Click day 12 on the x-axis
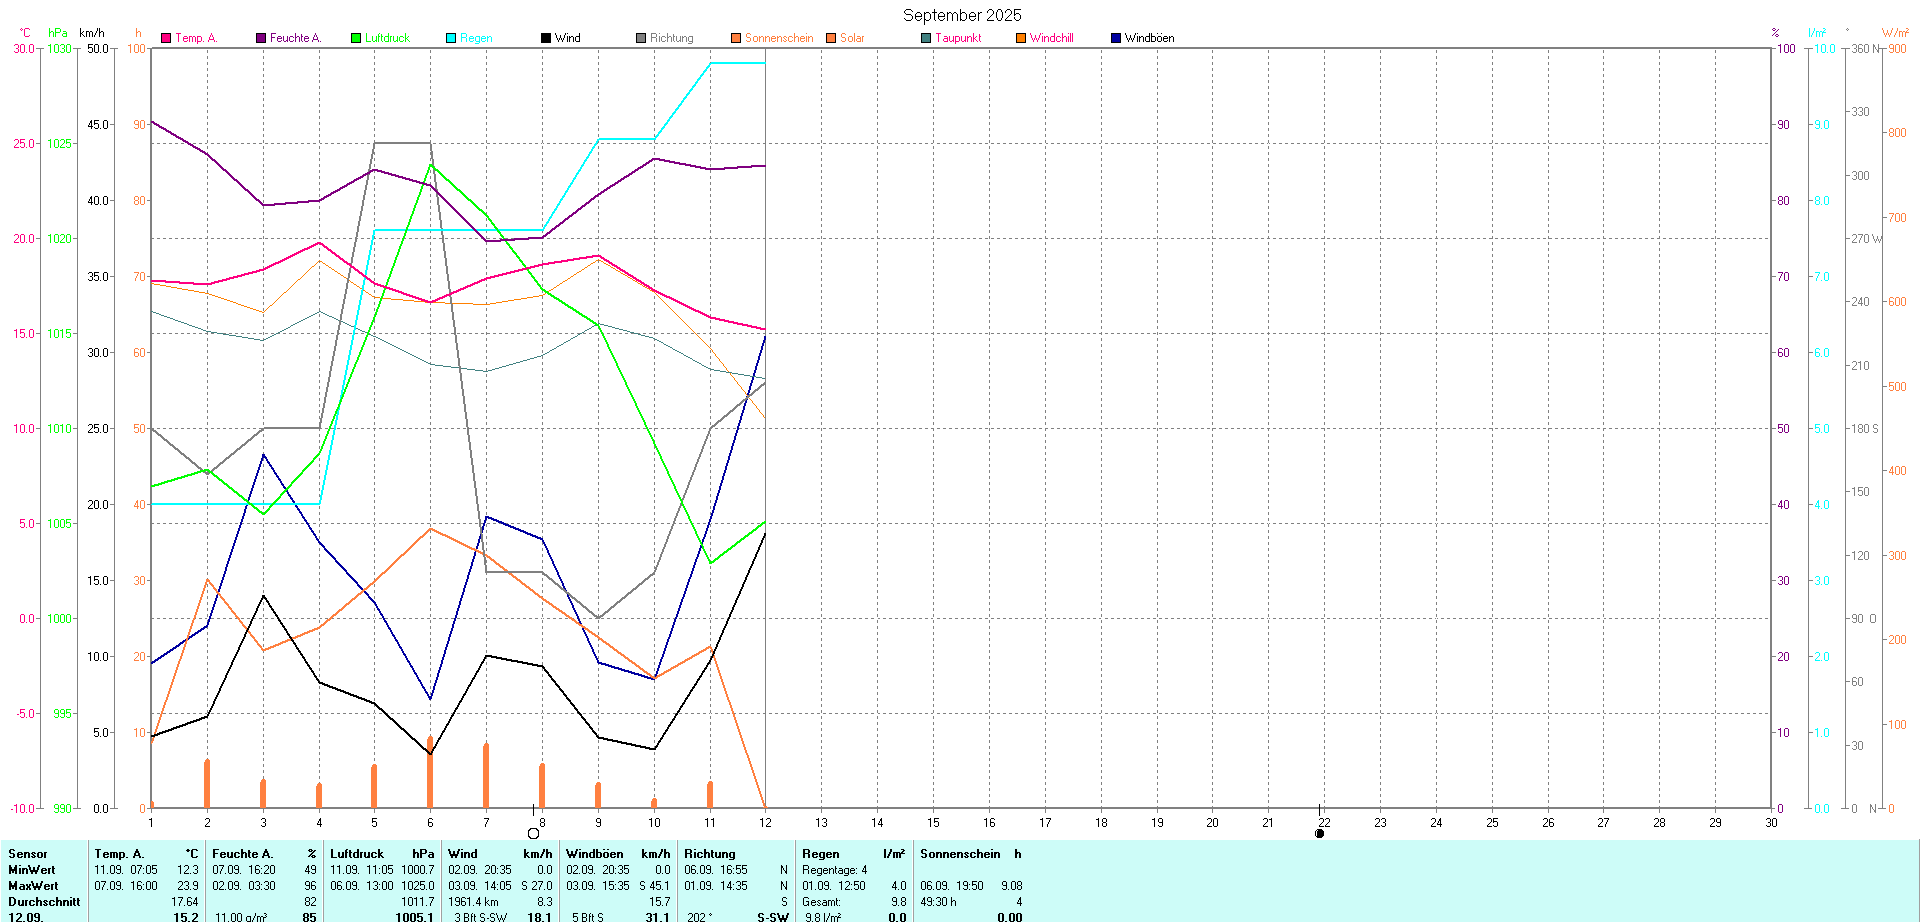 [x=765, y=823]
